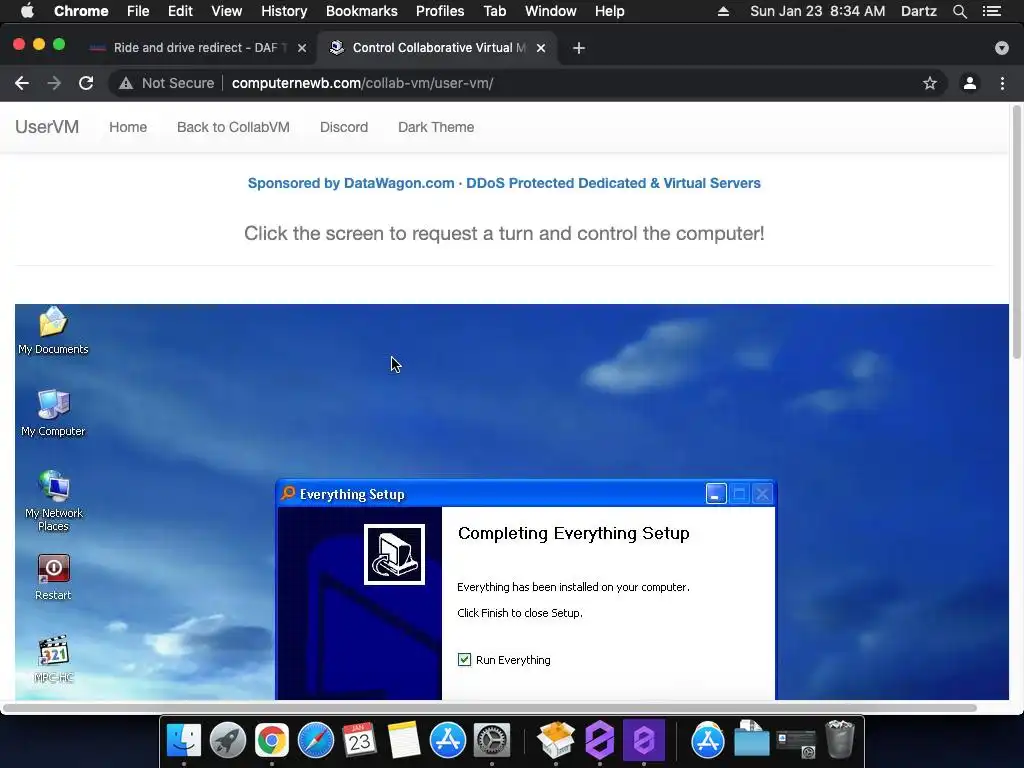Follow the Back to CollabVM link
This screenshot has height=768, width=1024.
(x=233, y=127)
